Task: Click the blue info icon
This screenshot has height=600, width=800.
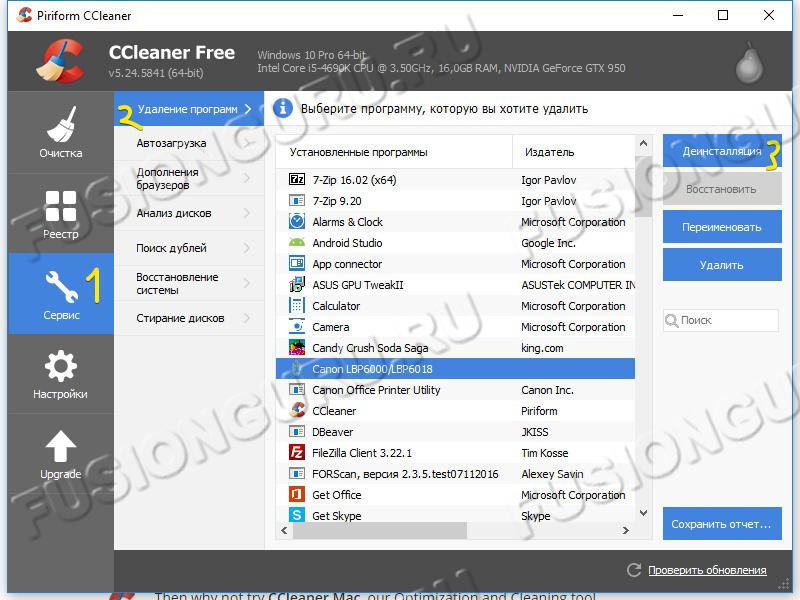Action: 283,108
